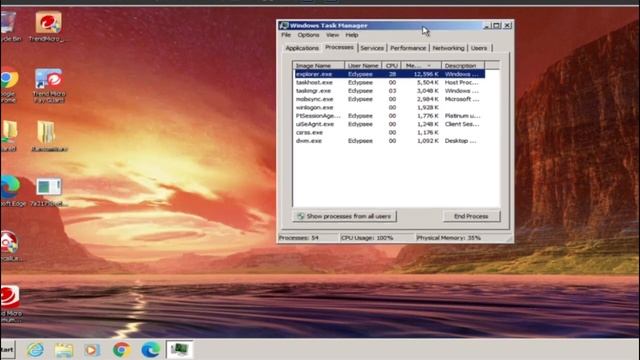Sort by Description column header
This screenshot has width=640, height=360.
tap(463, 66)
